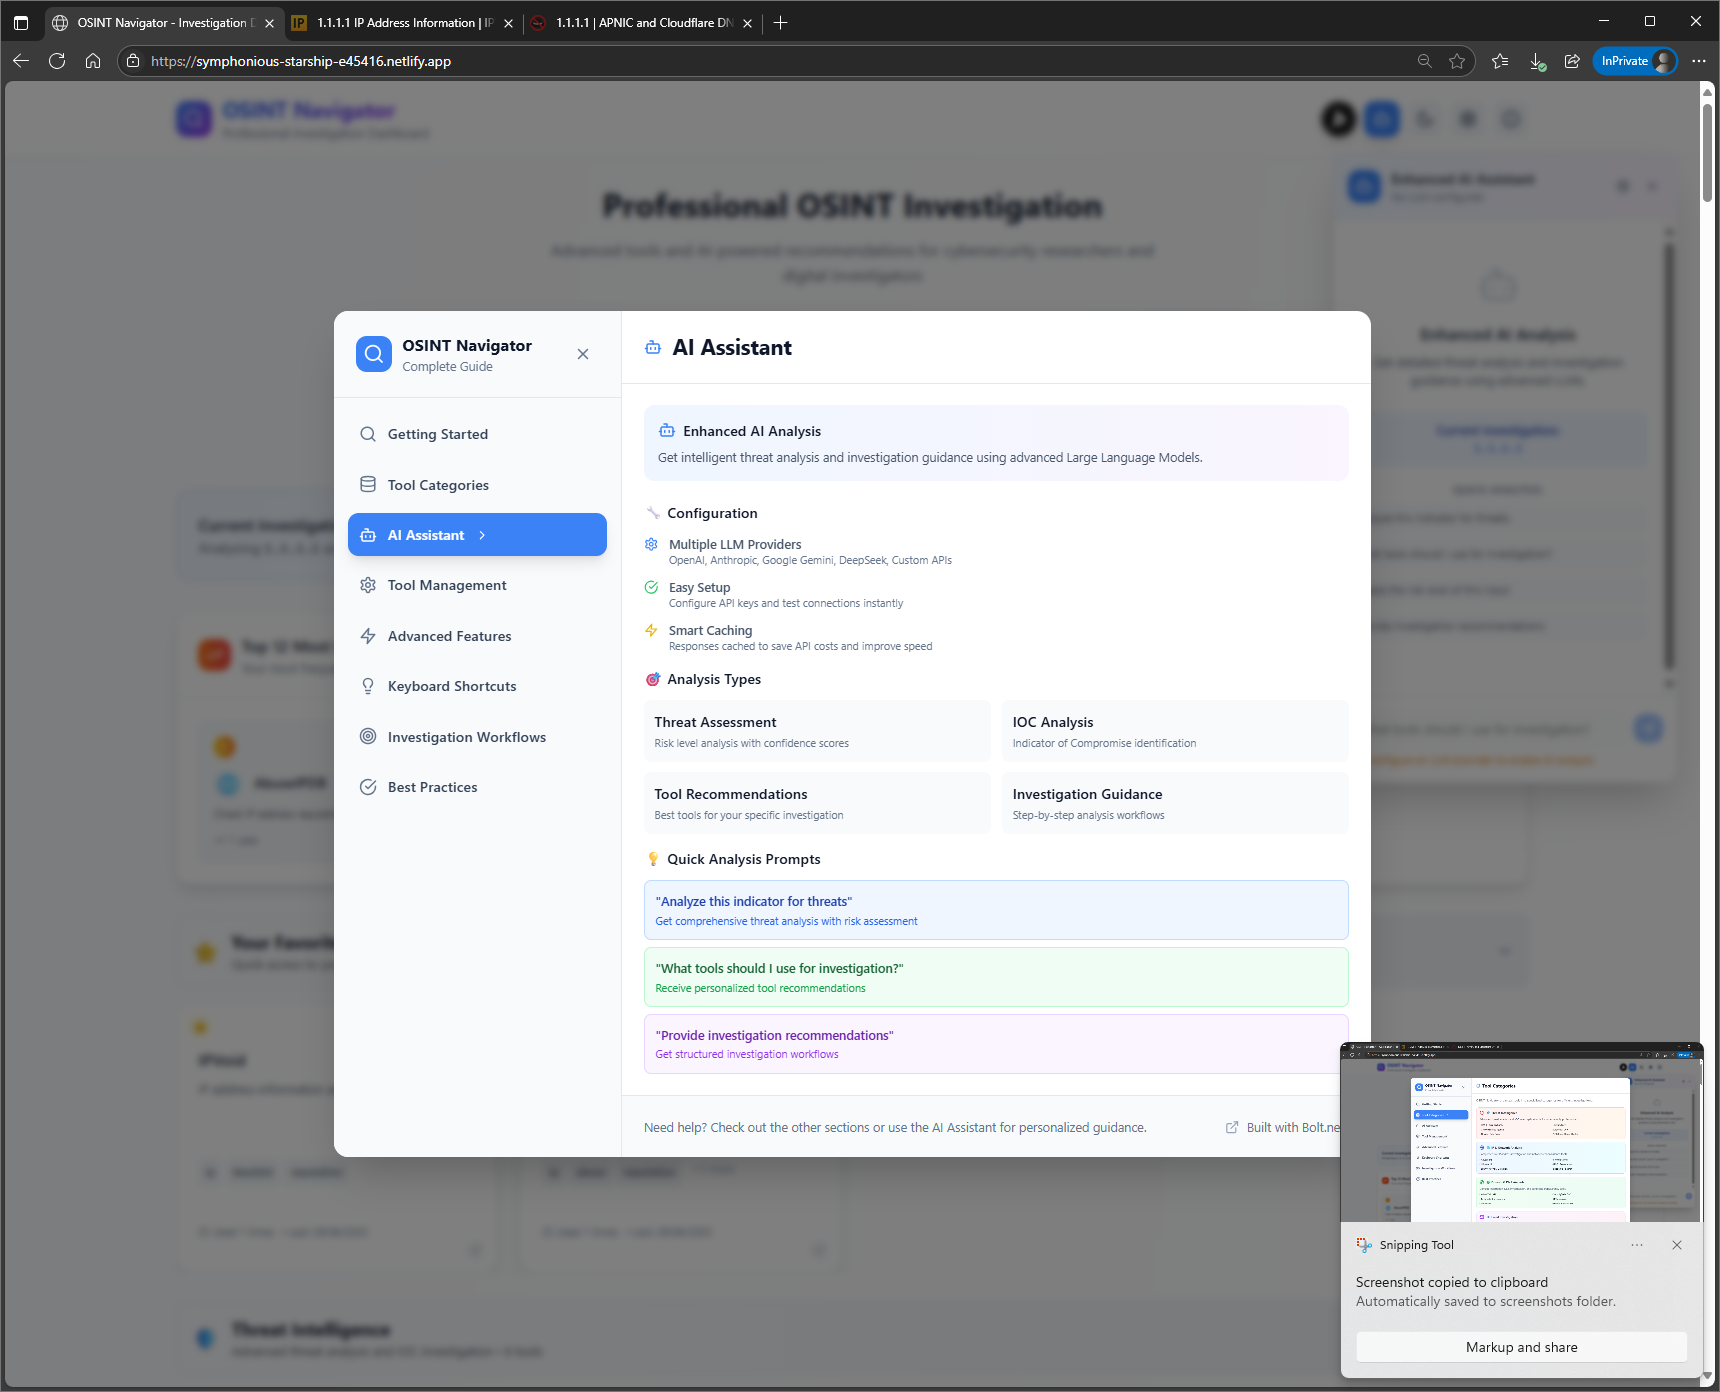Switch to the OSINT Navigator browser tab
The image size is (1720, 1392).
pyautogui.click(x=164, y=22)
